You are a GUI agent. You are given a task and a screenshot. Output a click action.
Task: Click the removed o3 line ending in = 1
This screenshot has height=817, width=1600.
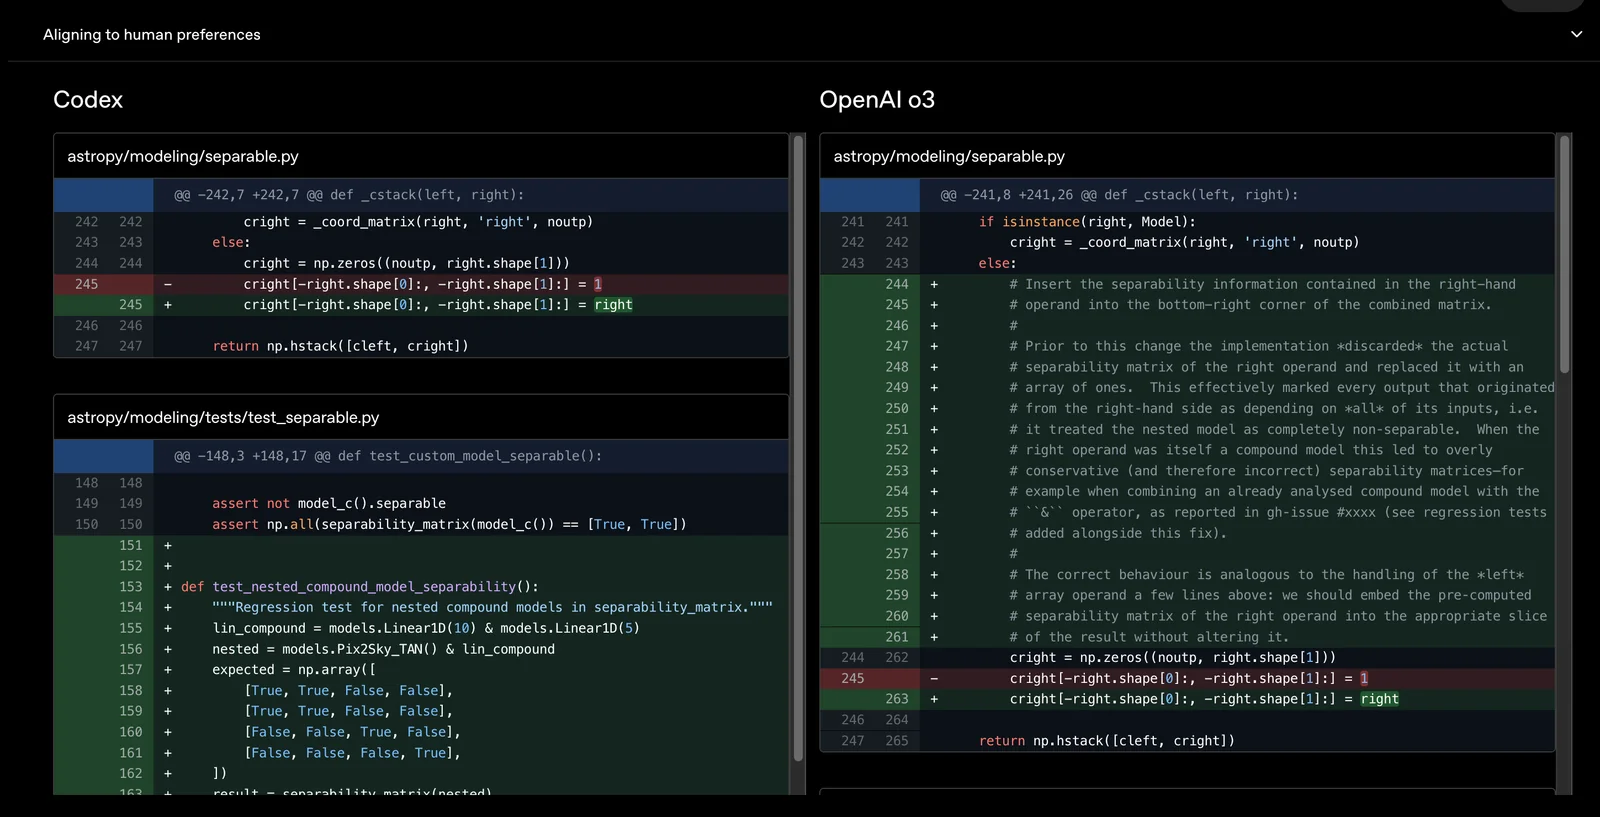1187,678
